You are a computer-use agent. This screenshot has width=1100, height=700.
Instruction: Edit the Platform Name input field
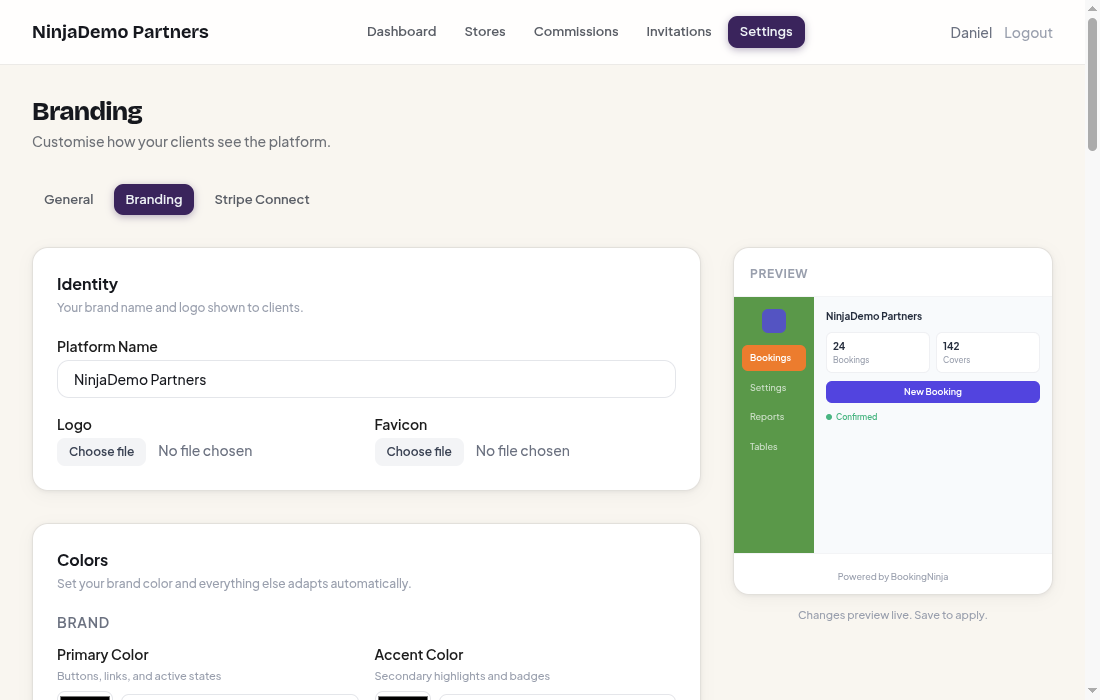[366, 379]
